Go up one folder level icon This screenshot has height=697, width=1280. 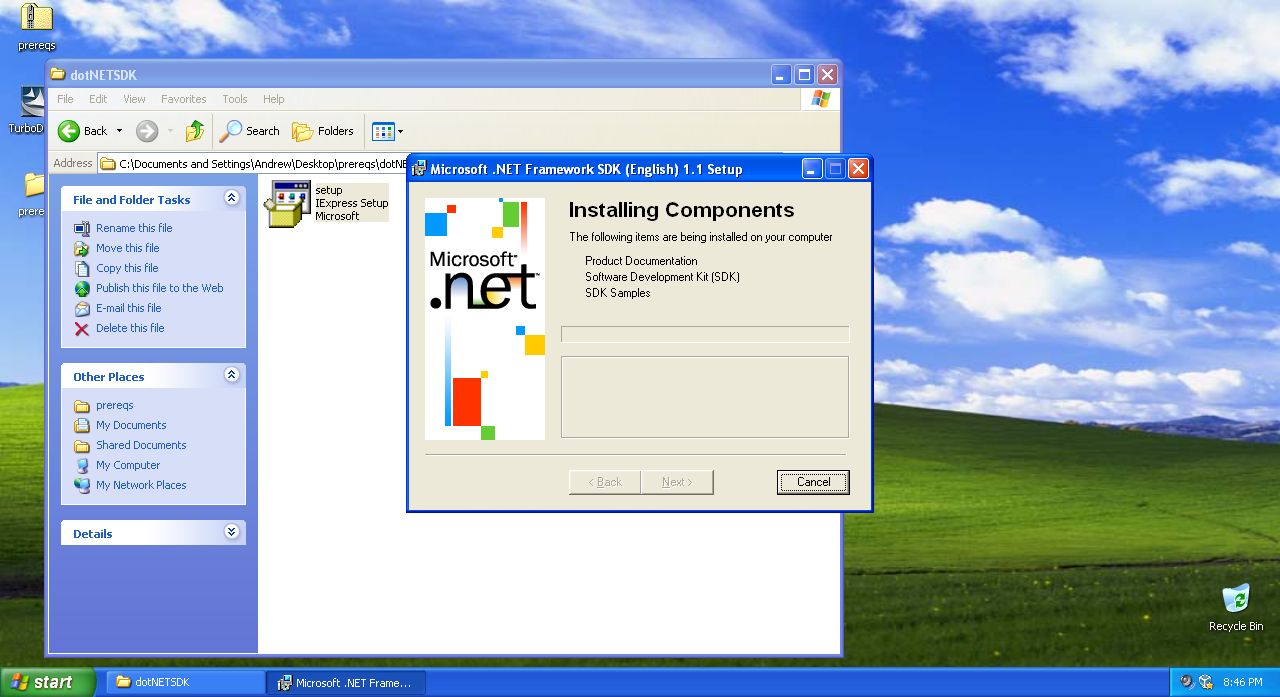195,131
